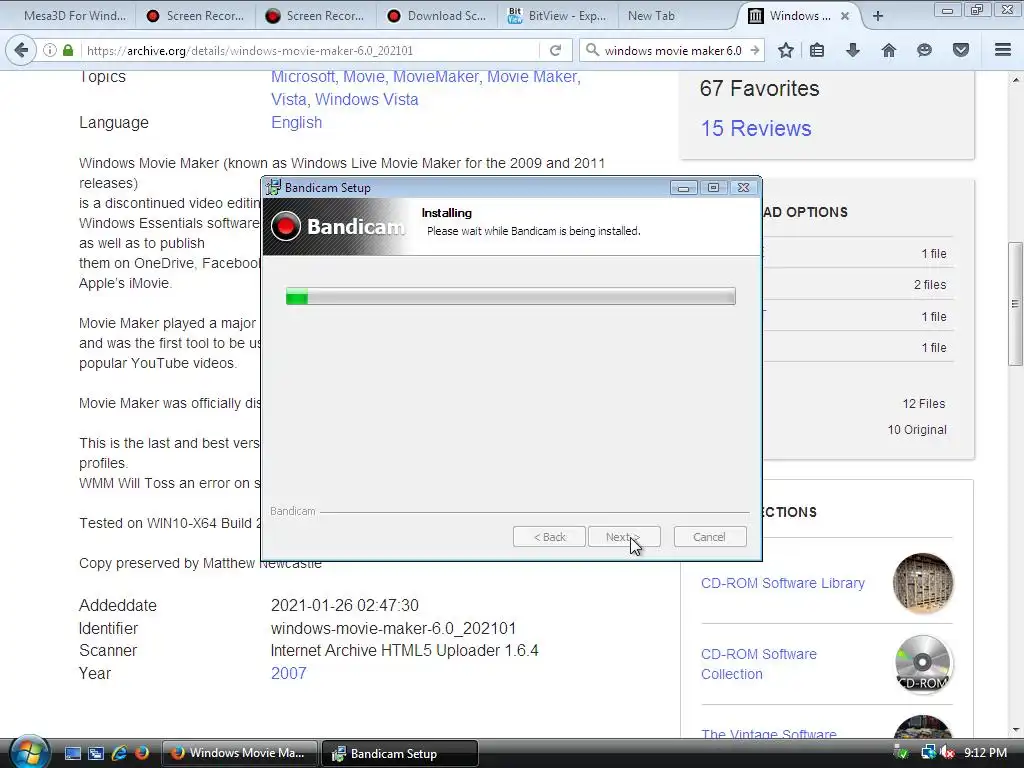1024x768 pixels.
Task: Click the search go arrow
Action: [x=755, y=50]
